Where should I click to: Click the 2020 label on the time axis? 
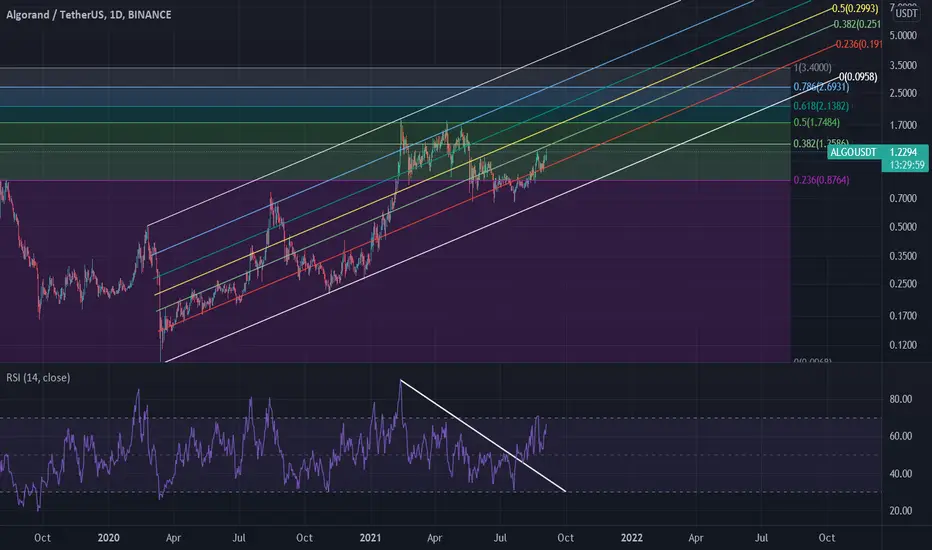pos(108,538)
